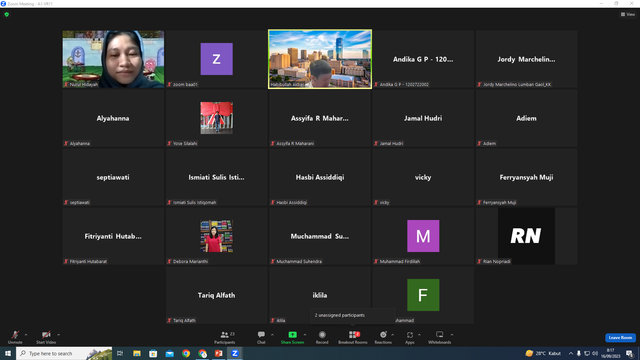Select the Ferryansyah Muji participant tile
This screenshot has width=640, height=360.
527,177
